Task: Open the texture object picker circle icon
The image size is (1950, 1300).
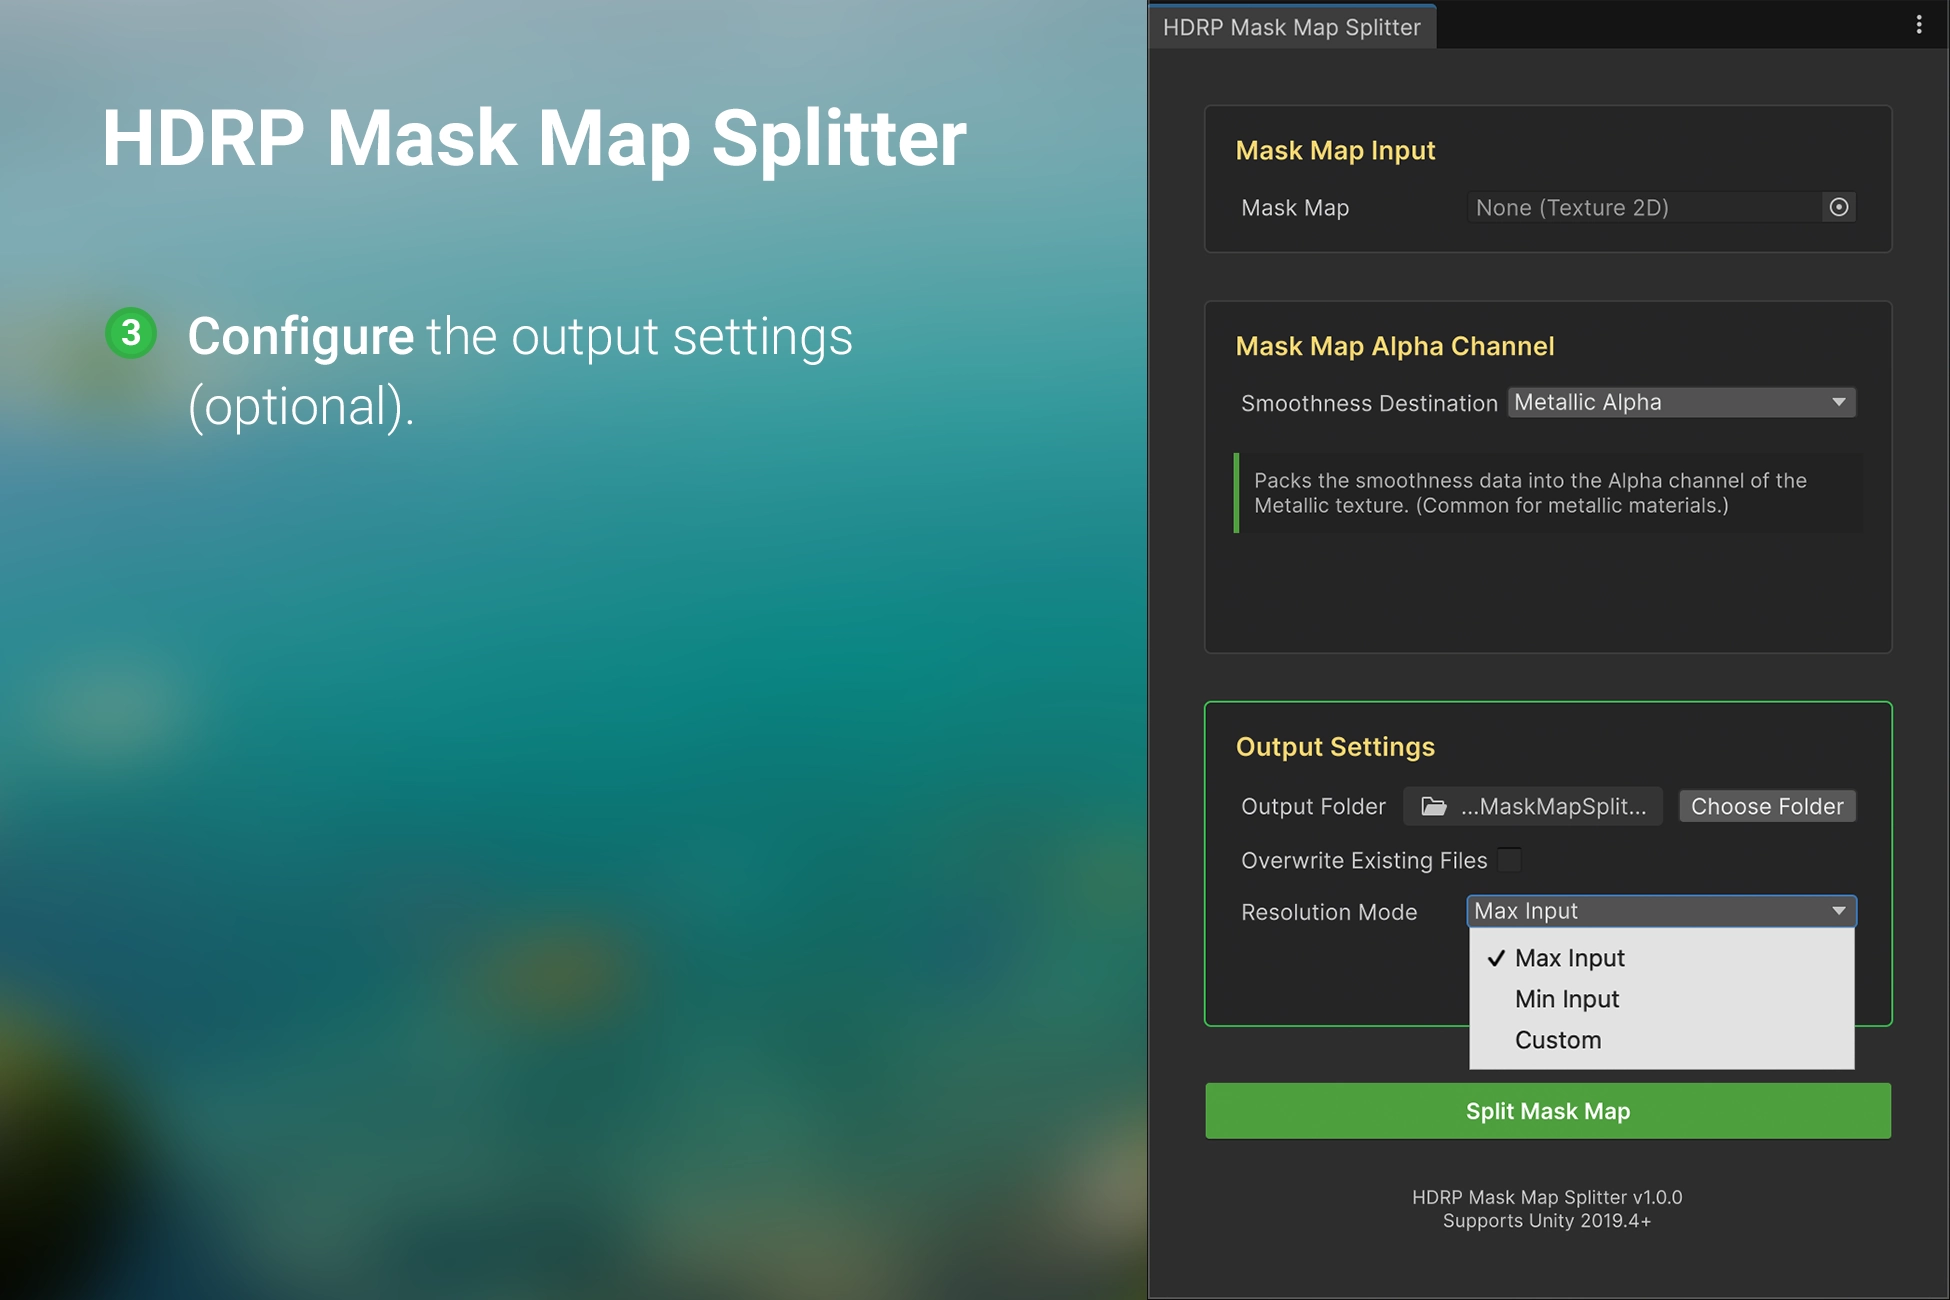Action: pyautogui.click(x=1838, y=207)
